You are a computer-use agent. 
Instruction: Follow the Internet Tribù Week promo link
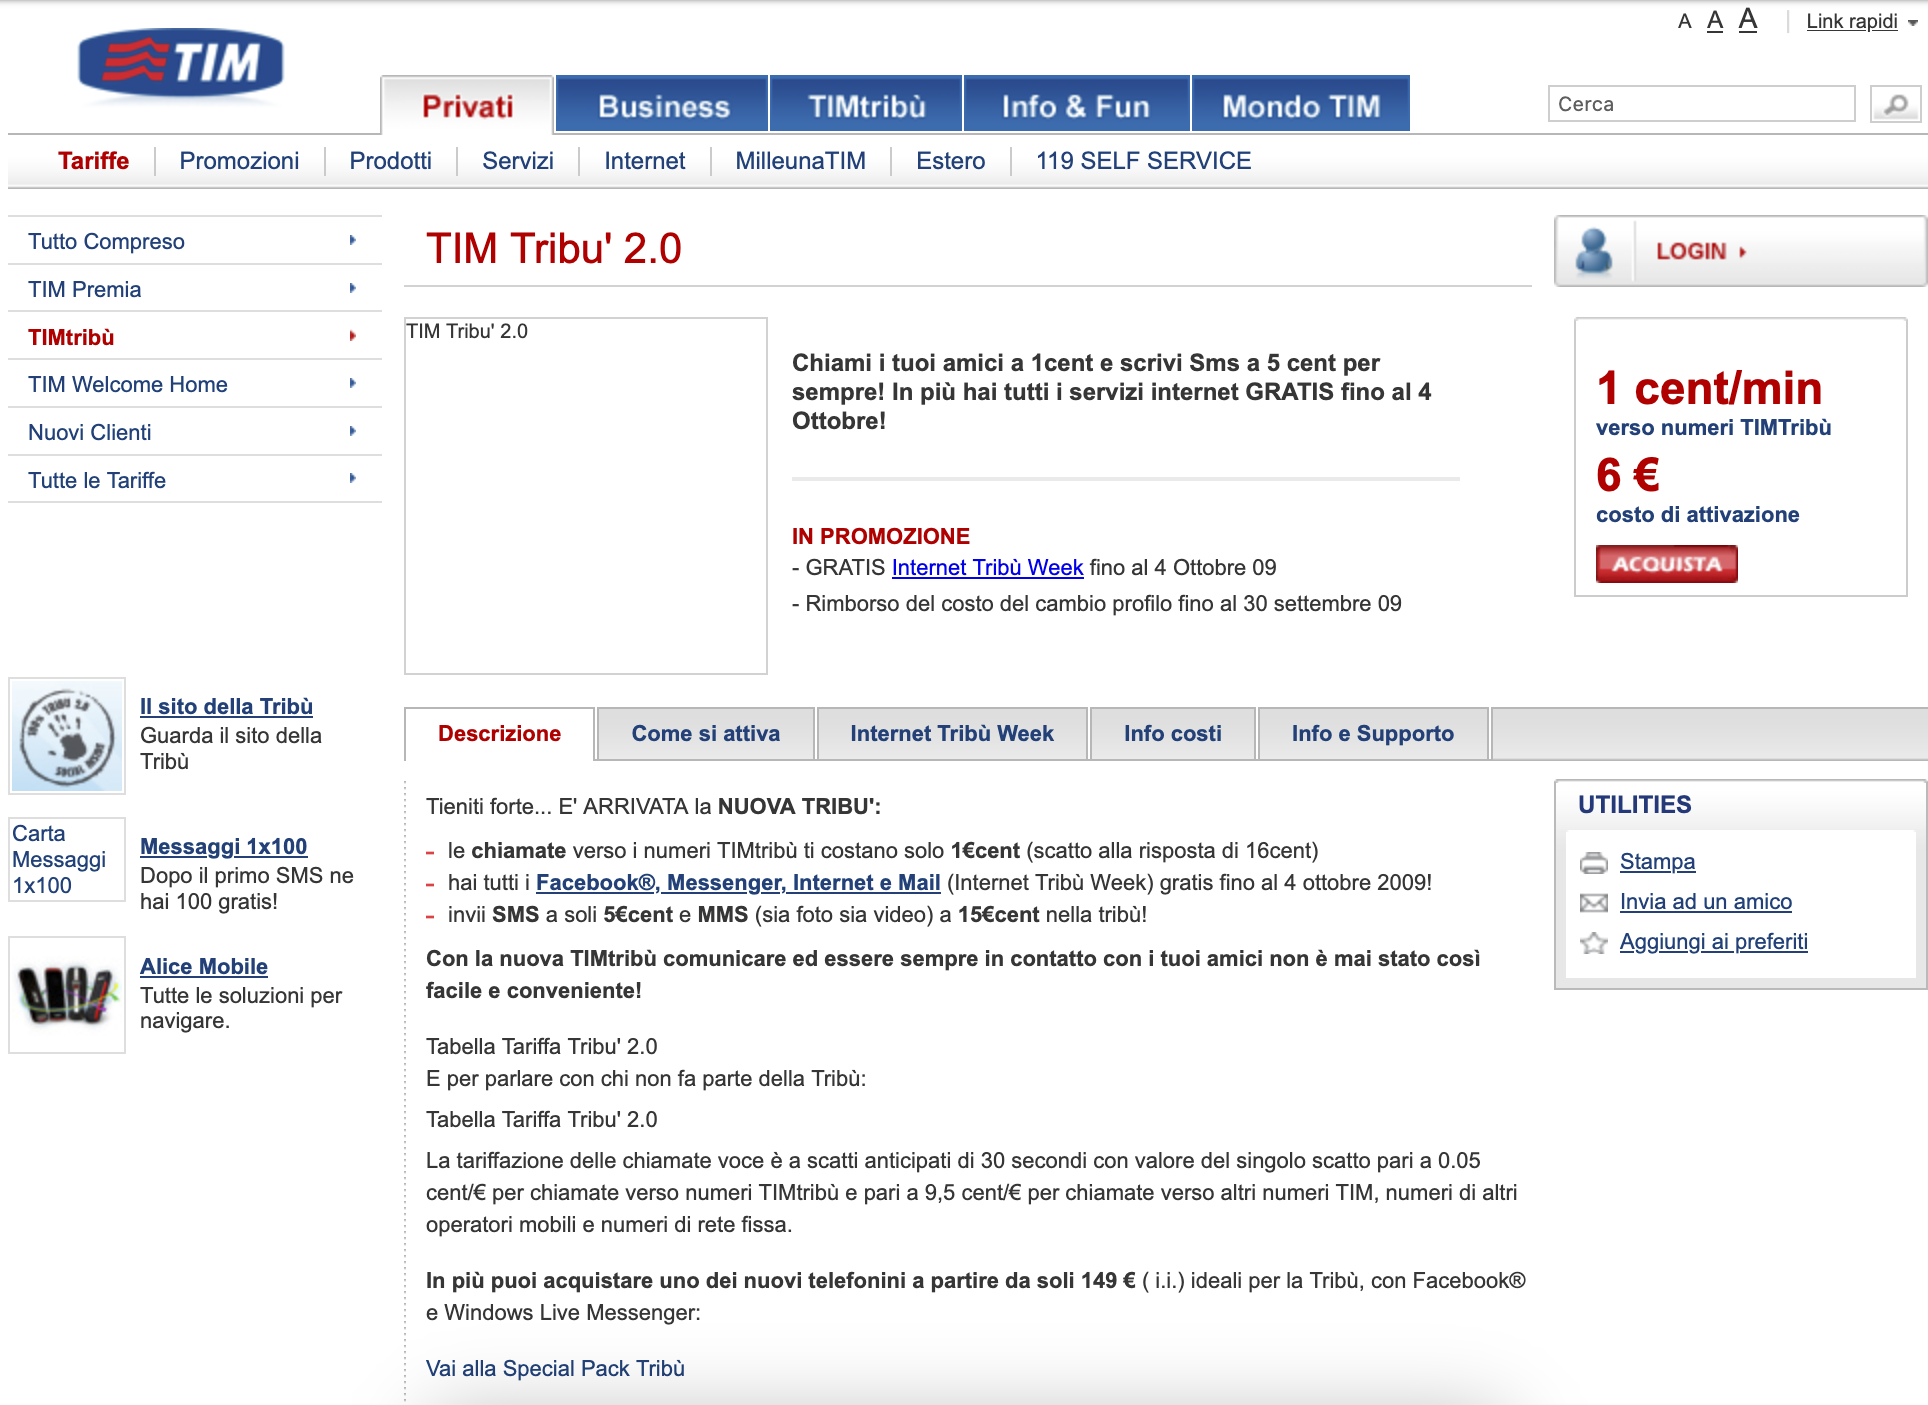pos(987,568)
